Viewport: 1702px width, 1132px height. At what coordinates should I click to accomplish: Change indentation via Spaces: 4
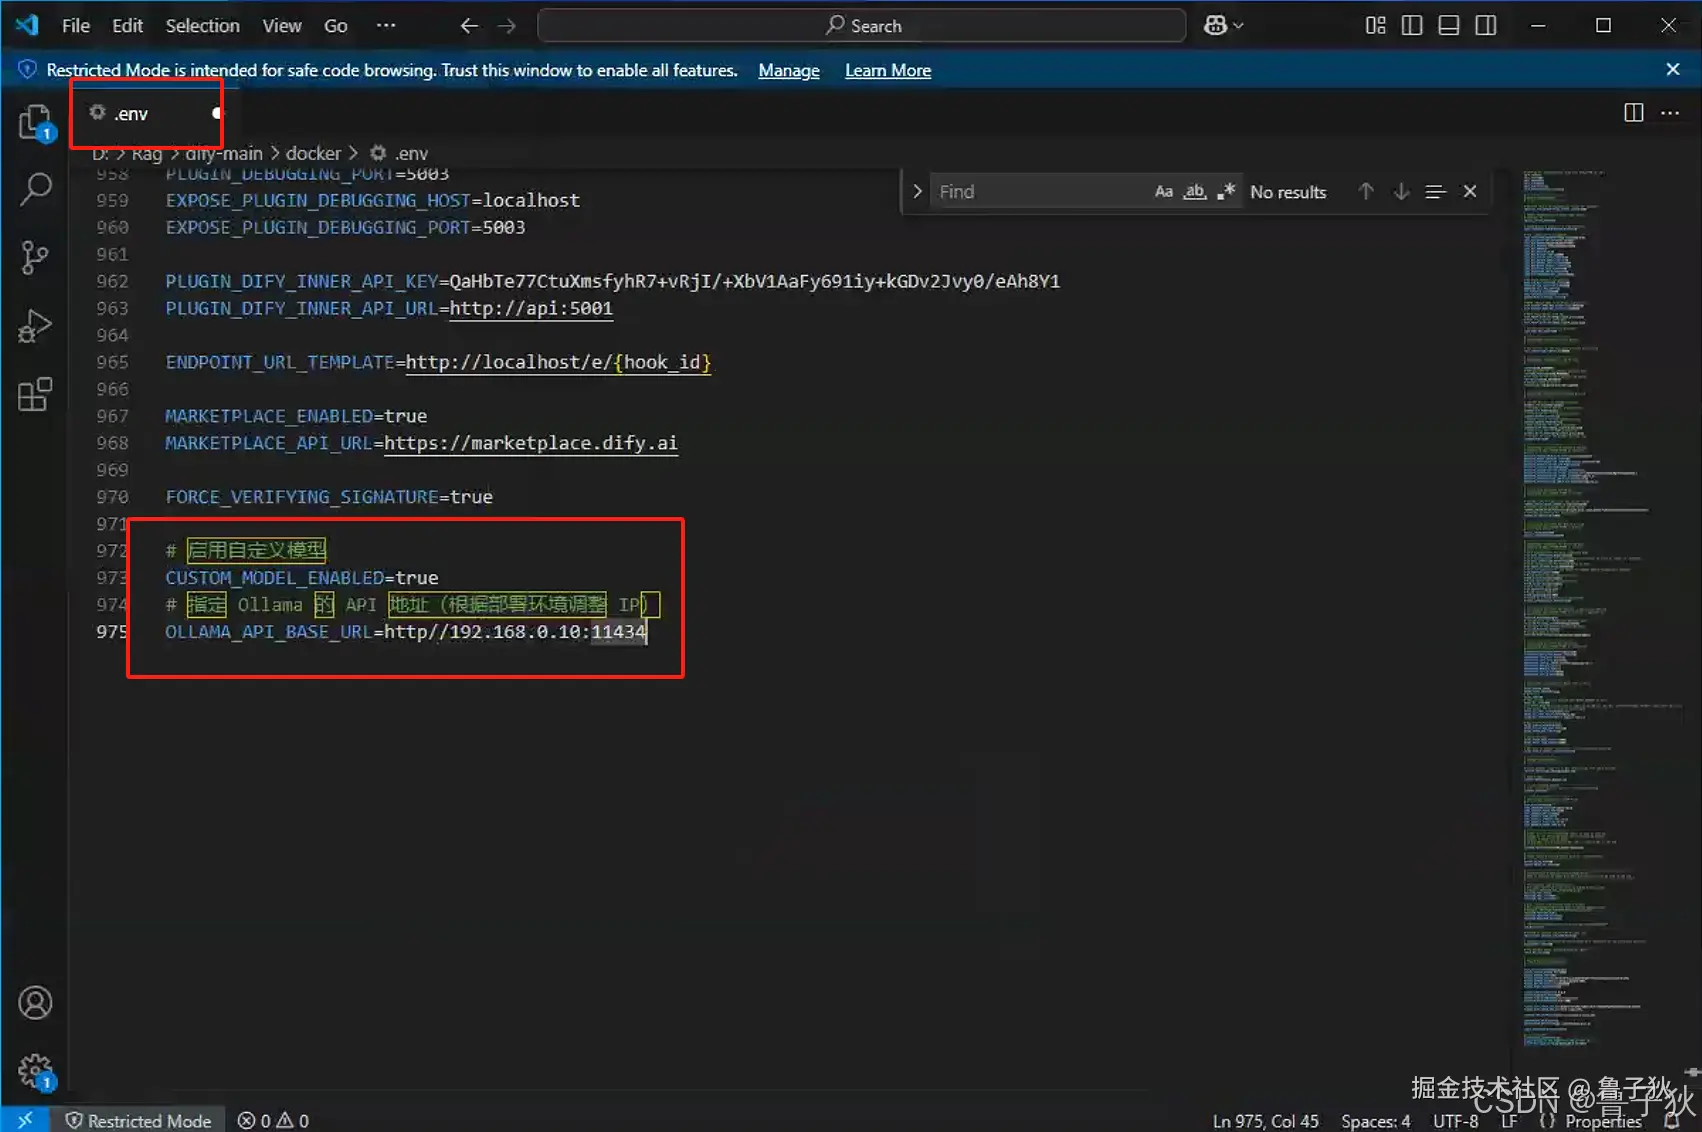point(1376,1121)
